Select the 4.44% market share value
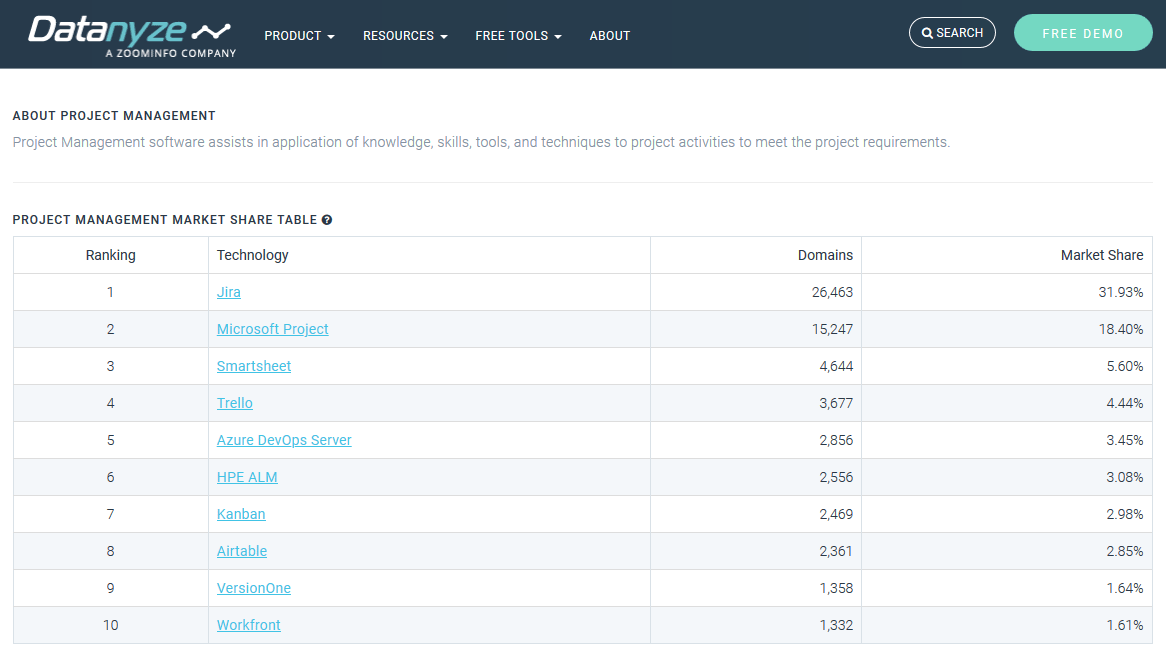The width and height of the screenshot is (1166, 656). point(1124,403)
